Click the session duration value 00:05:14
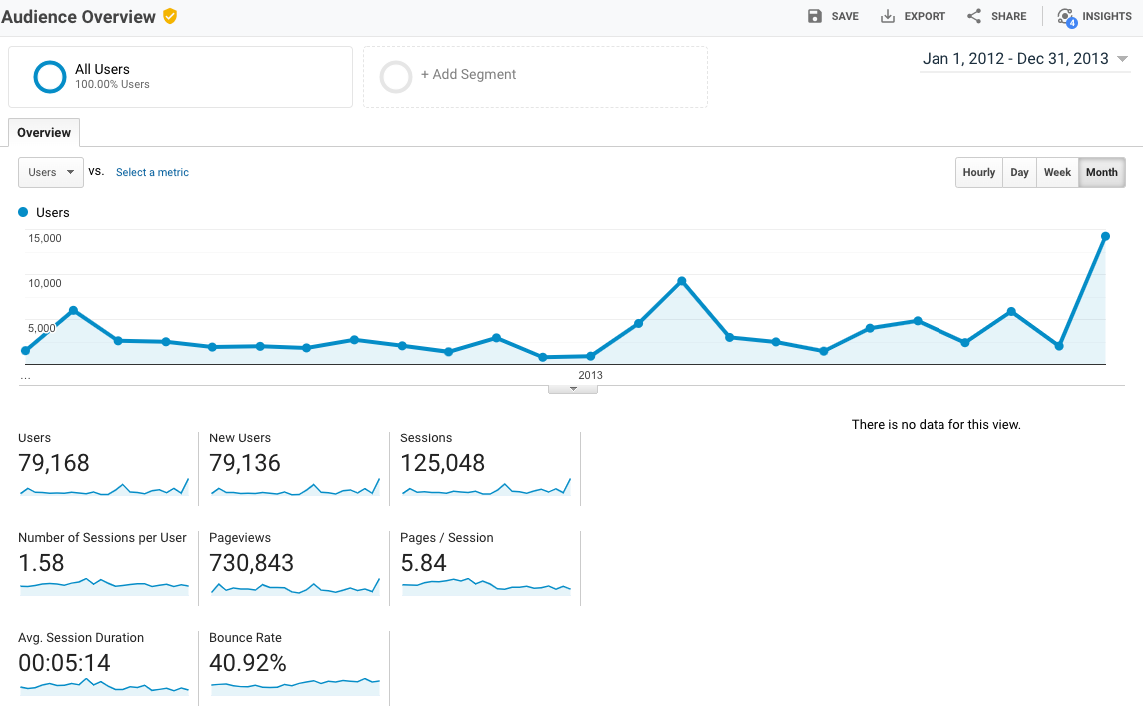 64,663
